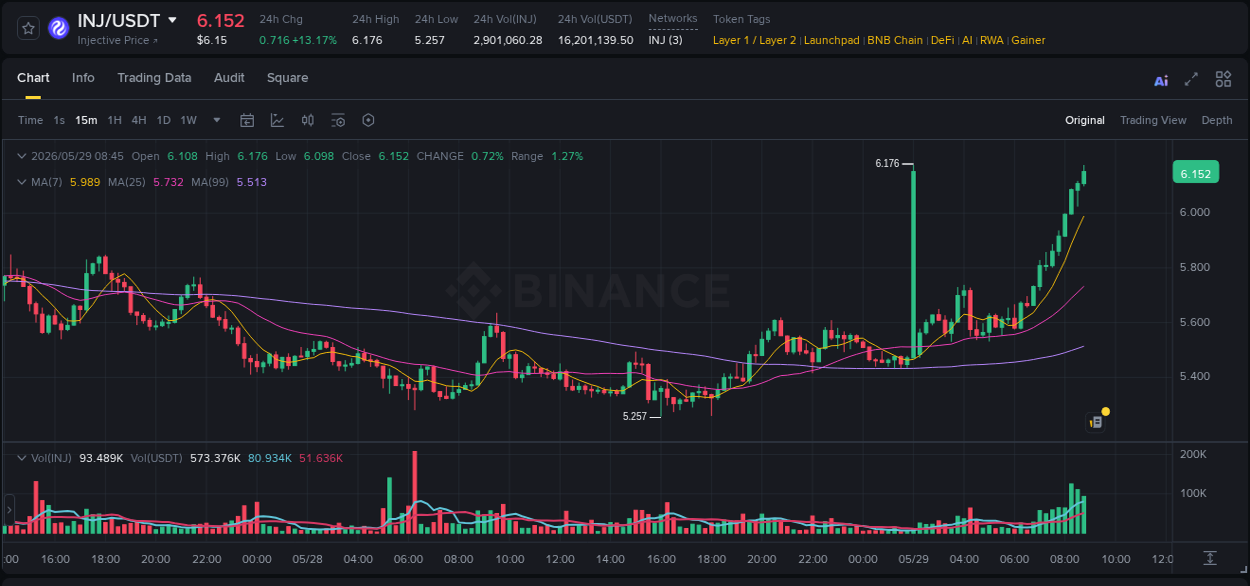Select the 15m interval

[x=86, y=120]
